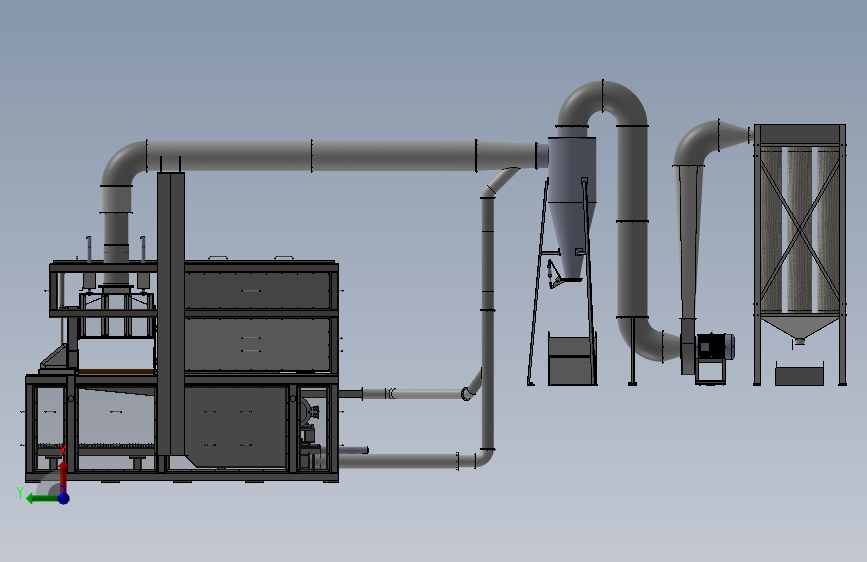Select the top-left duct elbow above the machine

123,162
